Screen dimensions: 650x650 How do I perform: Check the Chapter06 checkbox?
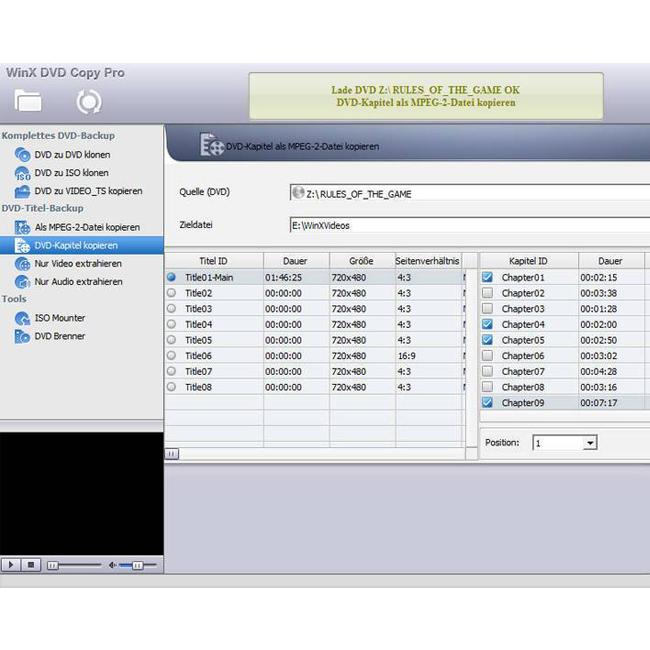(487, 356)
